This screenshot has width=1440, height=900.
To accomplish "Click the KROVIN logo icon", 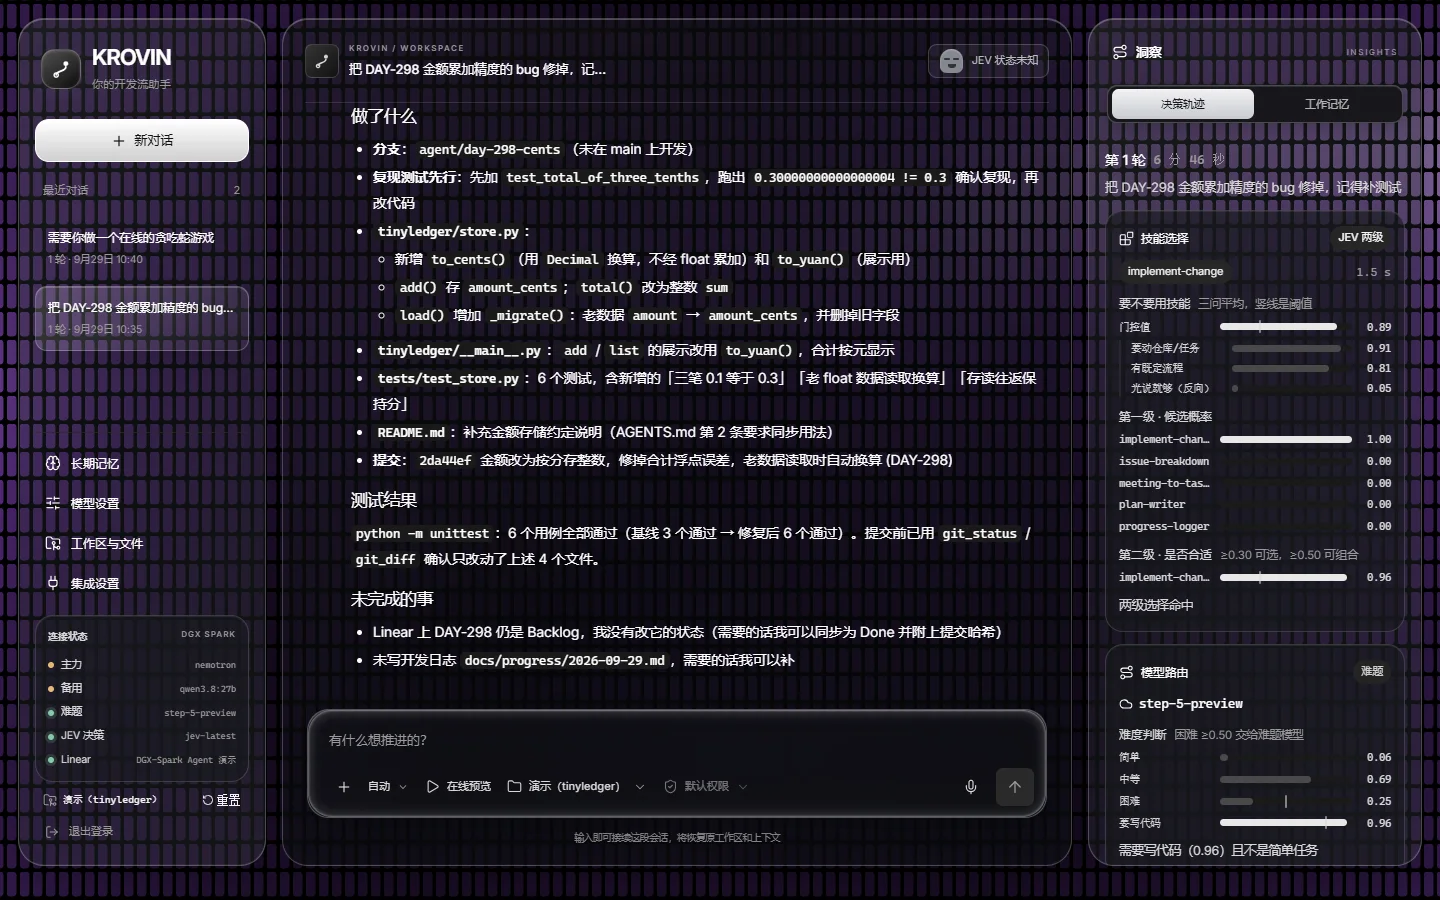I will click(x=61, y=69).
